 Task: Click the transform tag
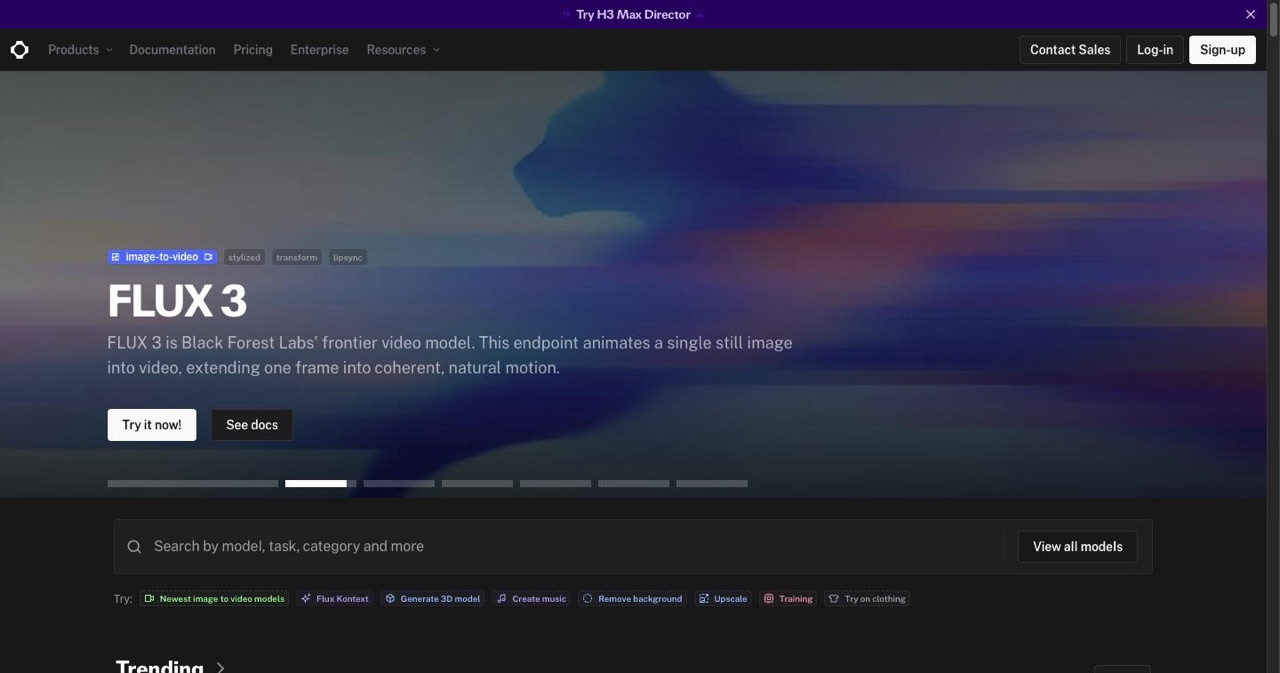(297, 257)
